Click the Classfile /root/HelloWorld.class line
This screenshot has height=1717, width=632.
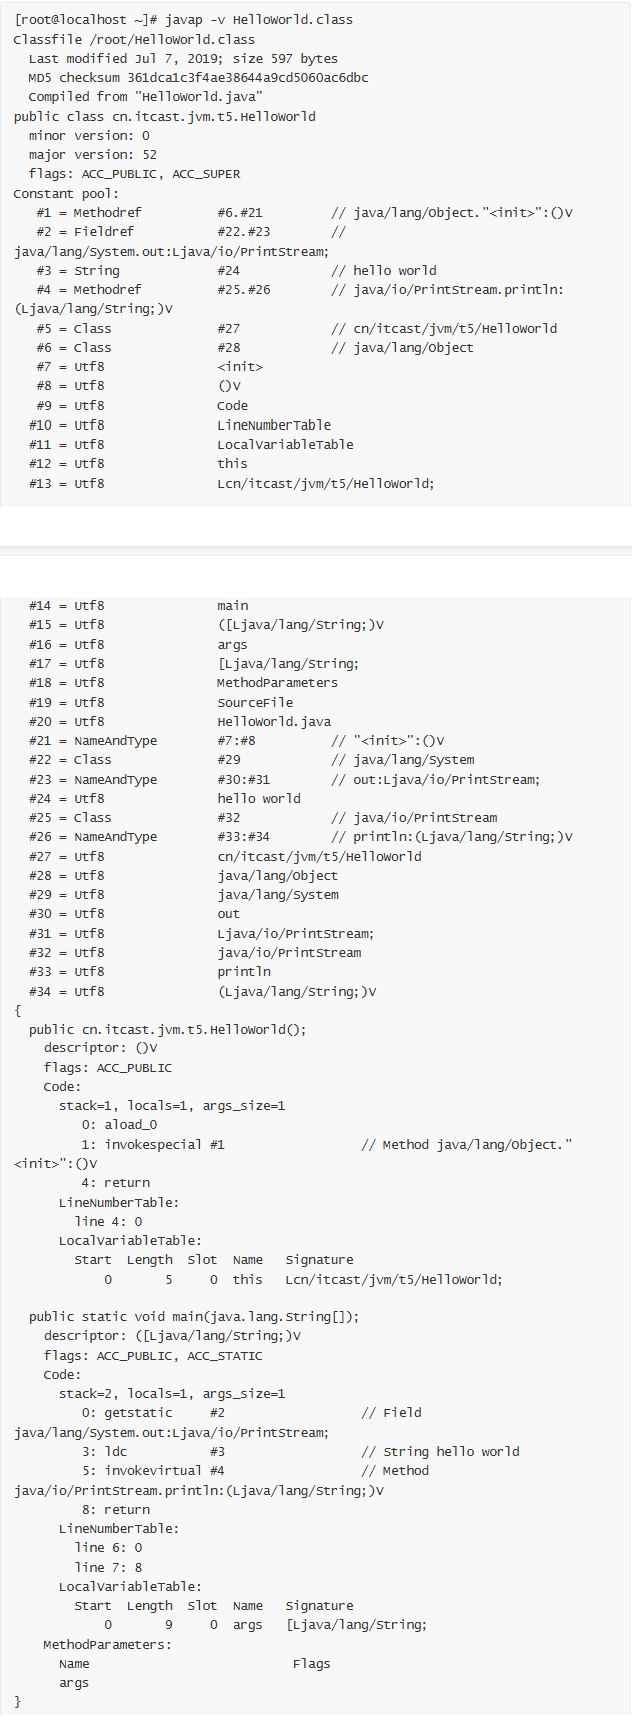pyautogui.click(x=134, y=40)
